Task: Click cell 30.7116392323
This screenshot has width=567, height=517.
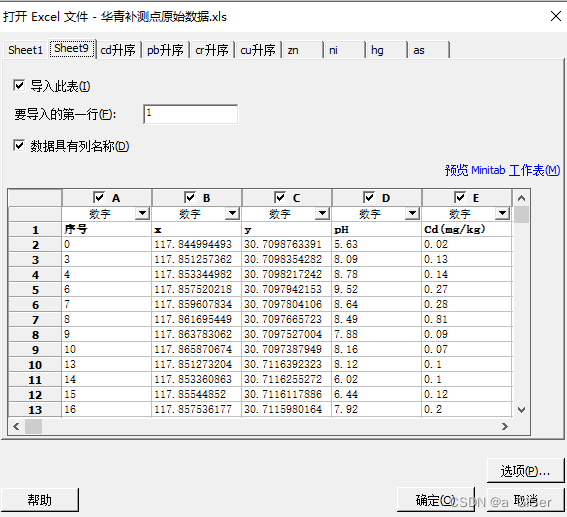Action: (286, 364)
